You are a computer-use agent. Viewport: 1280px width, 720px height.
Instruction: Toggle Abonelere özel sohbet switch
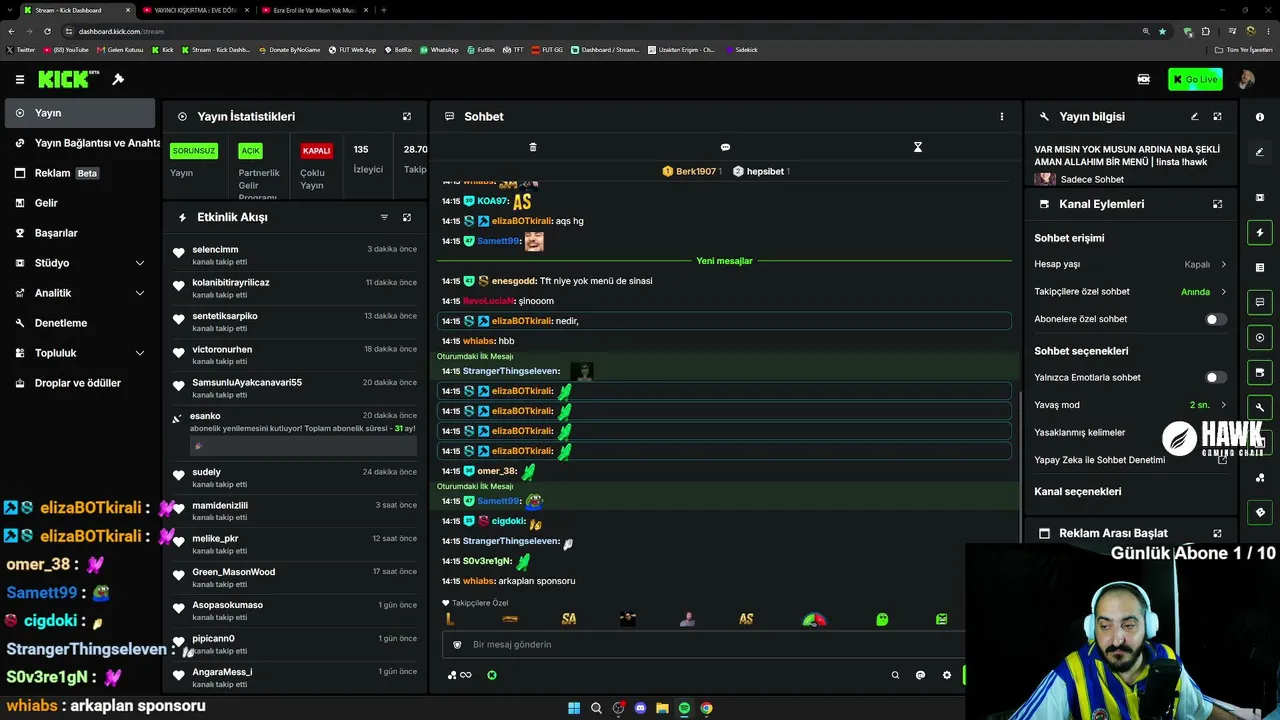coord(1215,319)
